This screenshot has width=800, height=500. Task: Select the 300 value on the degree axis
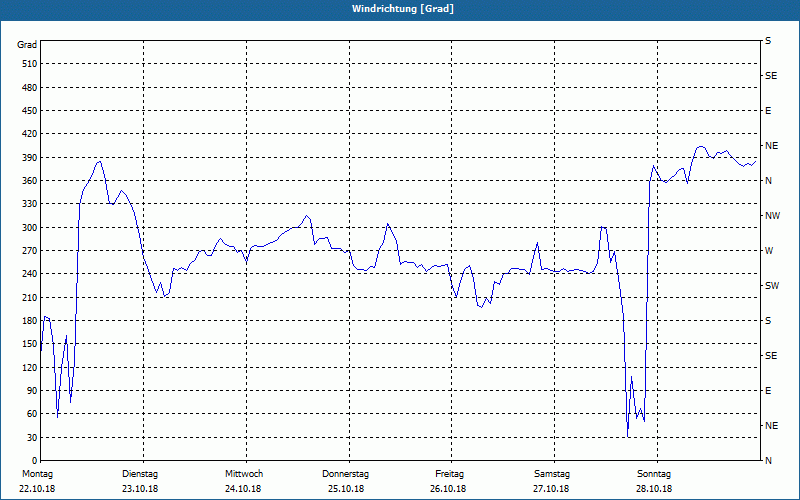click(x=29, y=227)
